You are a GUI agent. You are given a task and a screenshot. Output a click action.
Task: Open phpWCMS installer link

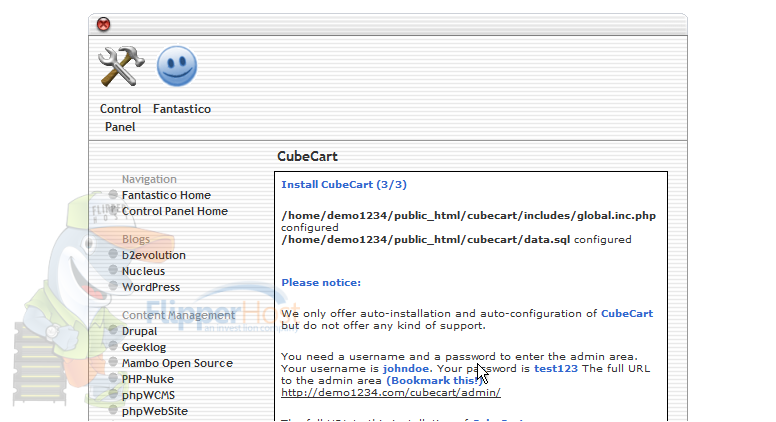148,395
